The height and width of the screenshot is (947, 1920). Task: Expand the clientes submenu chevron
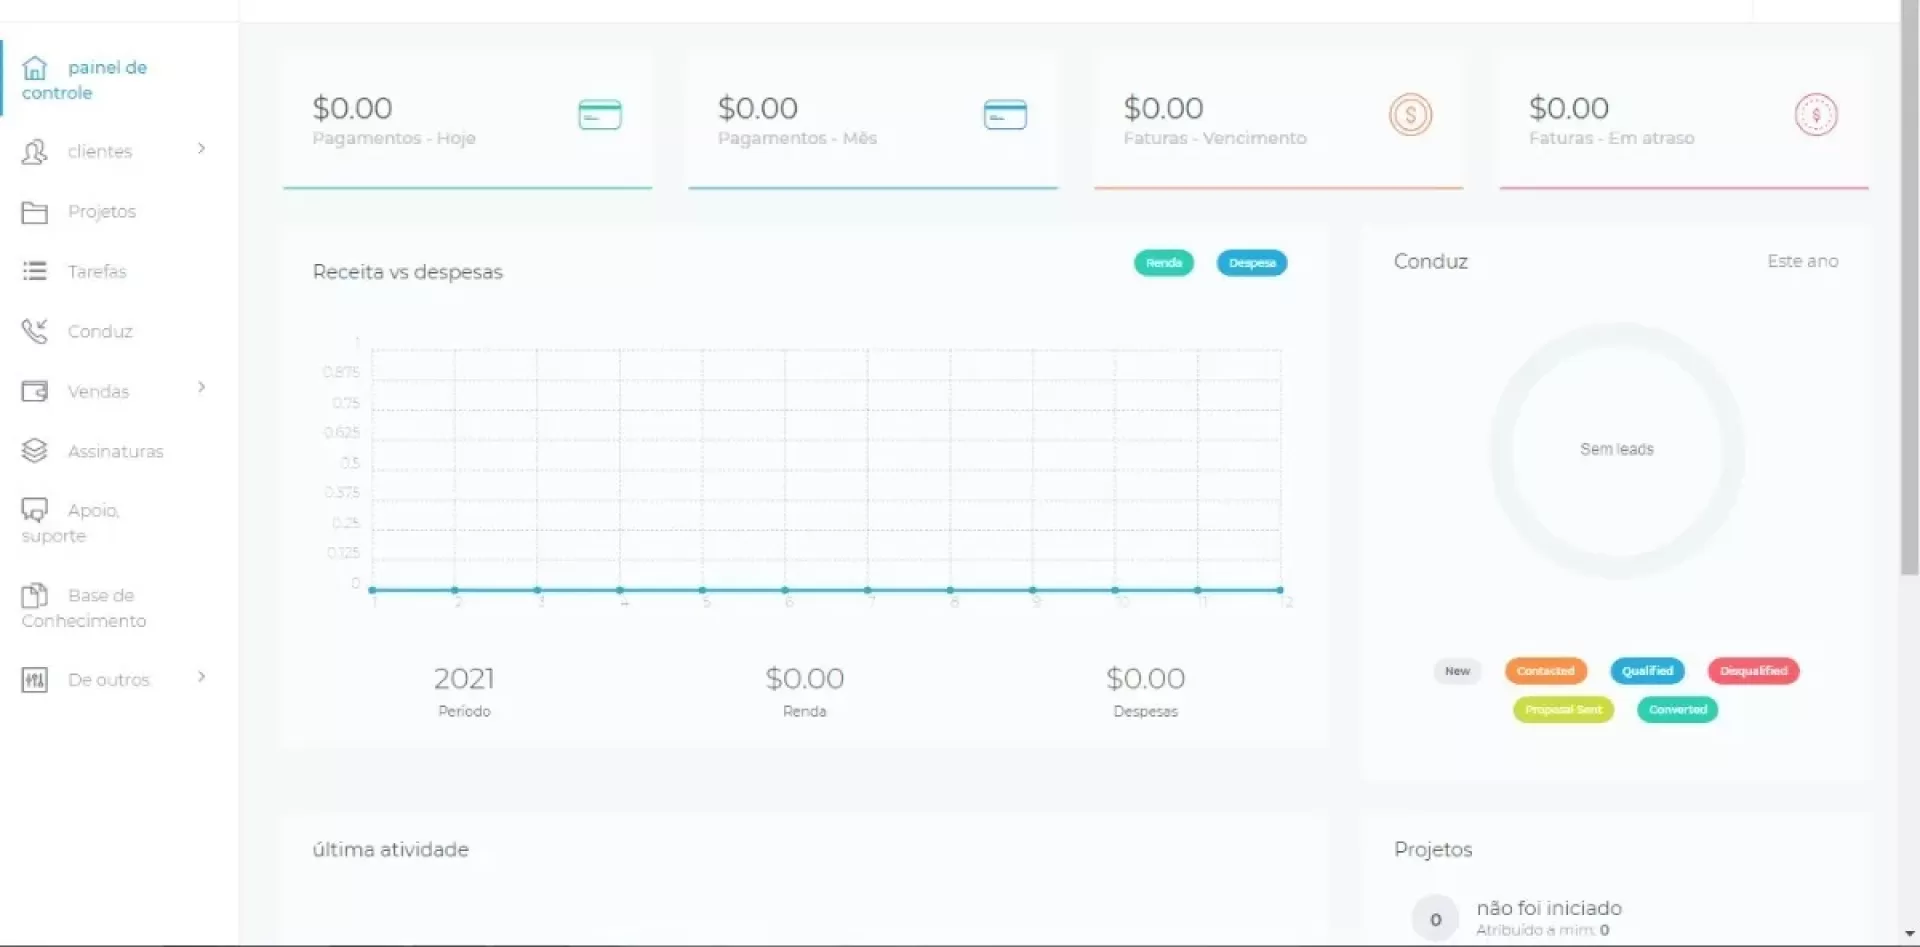click(201, 149)
